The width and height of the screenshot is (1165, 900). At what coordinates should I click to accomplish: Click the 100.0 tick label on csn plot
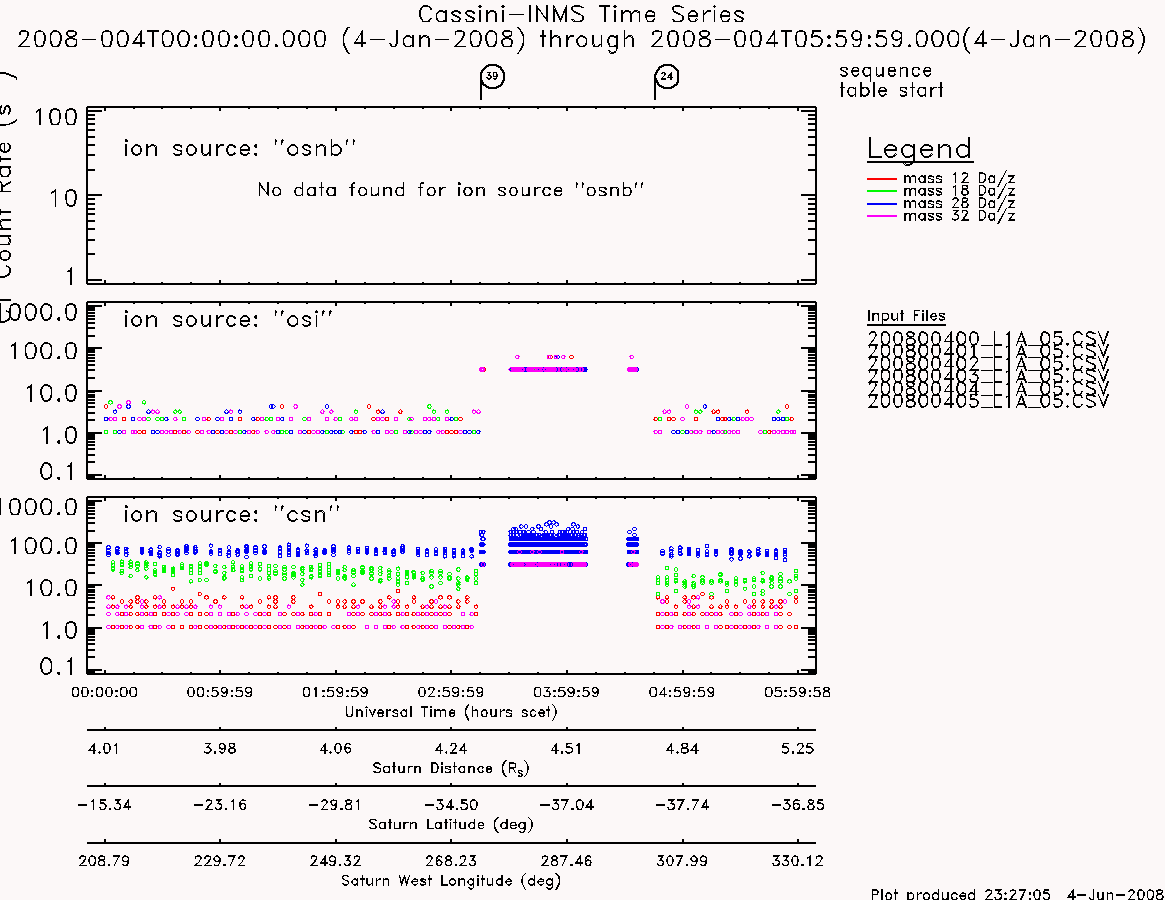(43, 545)
